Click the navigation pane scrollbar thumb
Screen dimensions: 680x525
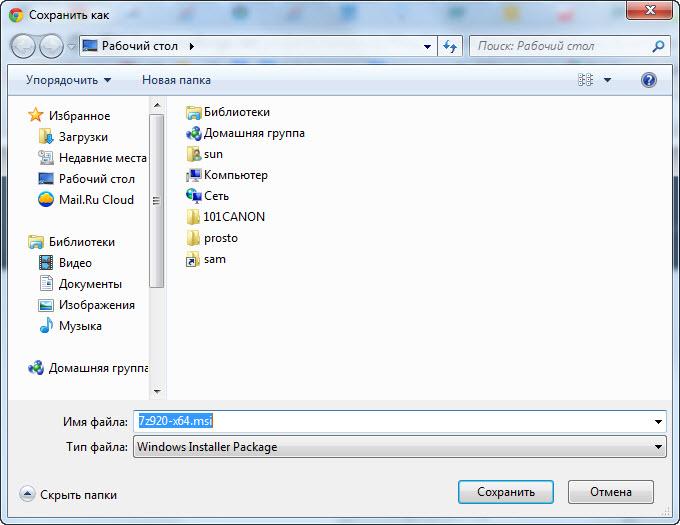tap(157, 201)
